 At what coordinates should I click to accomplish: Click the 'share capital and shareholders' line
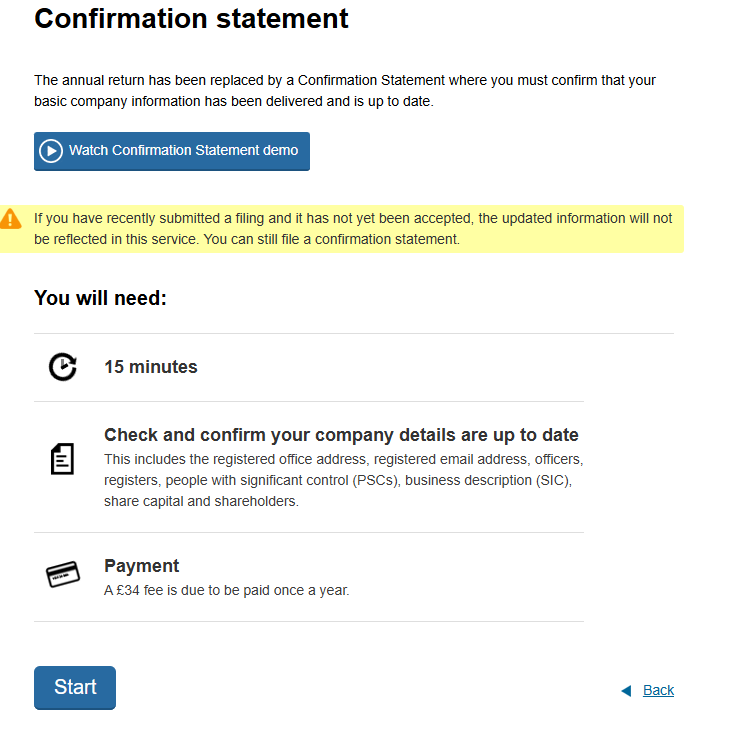pos(201,501)
